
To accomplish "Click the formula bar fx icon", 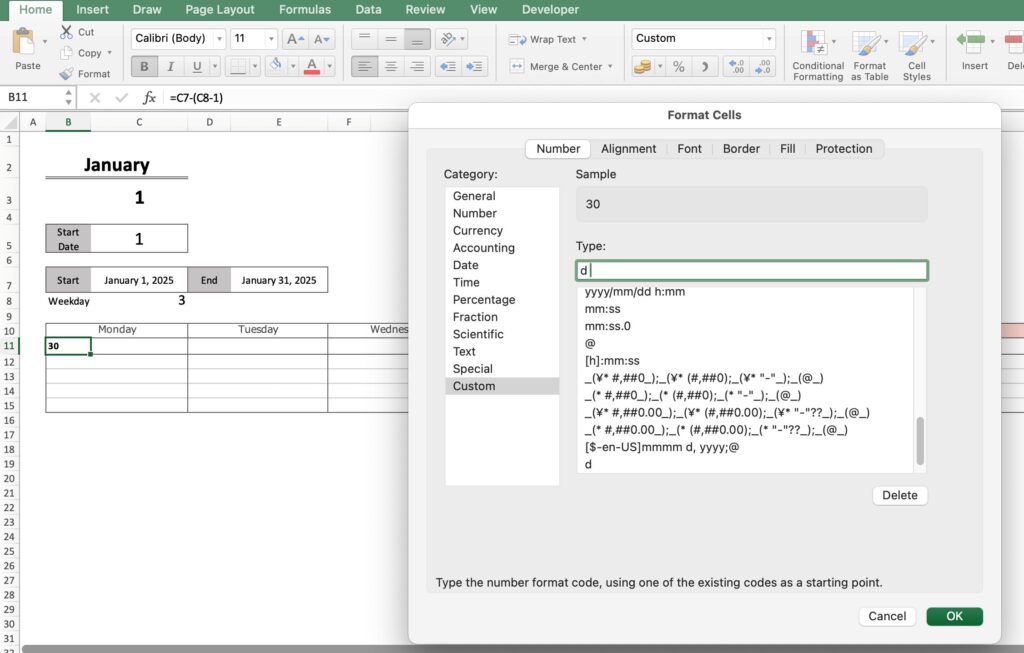I will coord(149,97).
